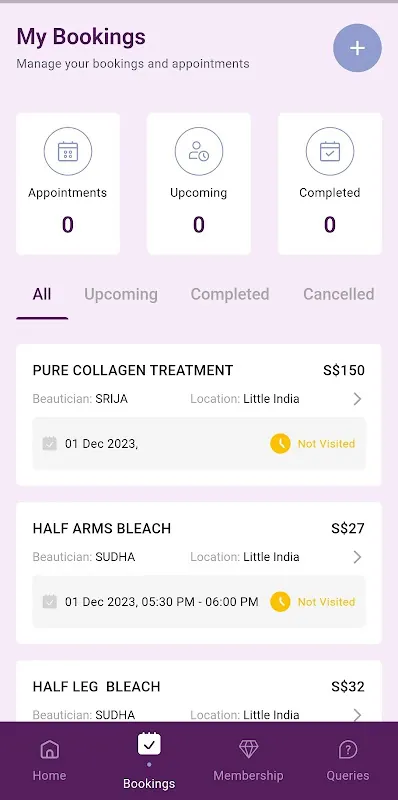Select the Upcoming person-clock icon
Viewport: 398px width, 800px height.
pos(198,152)
